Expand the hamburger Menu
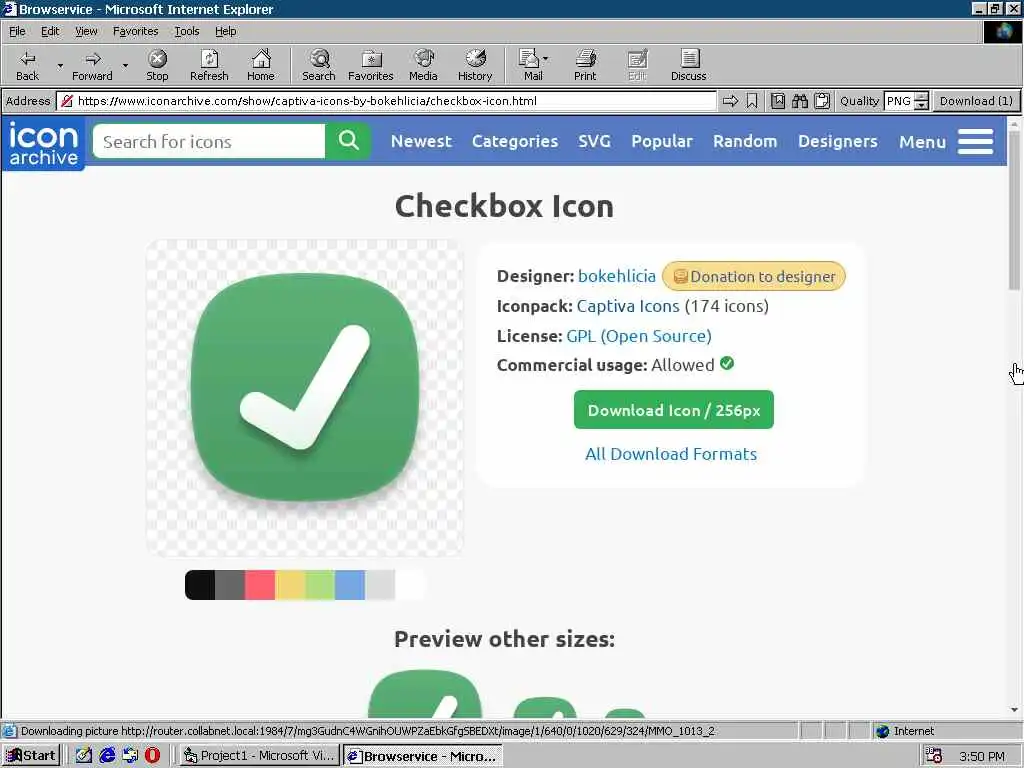The width and height of the screenshot is (1024, 768). (x=946, y=141)
